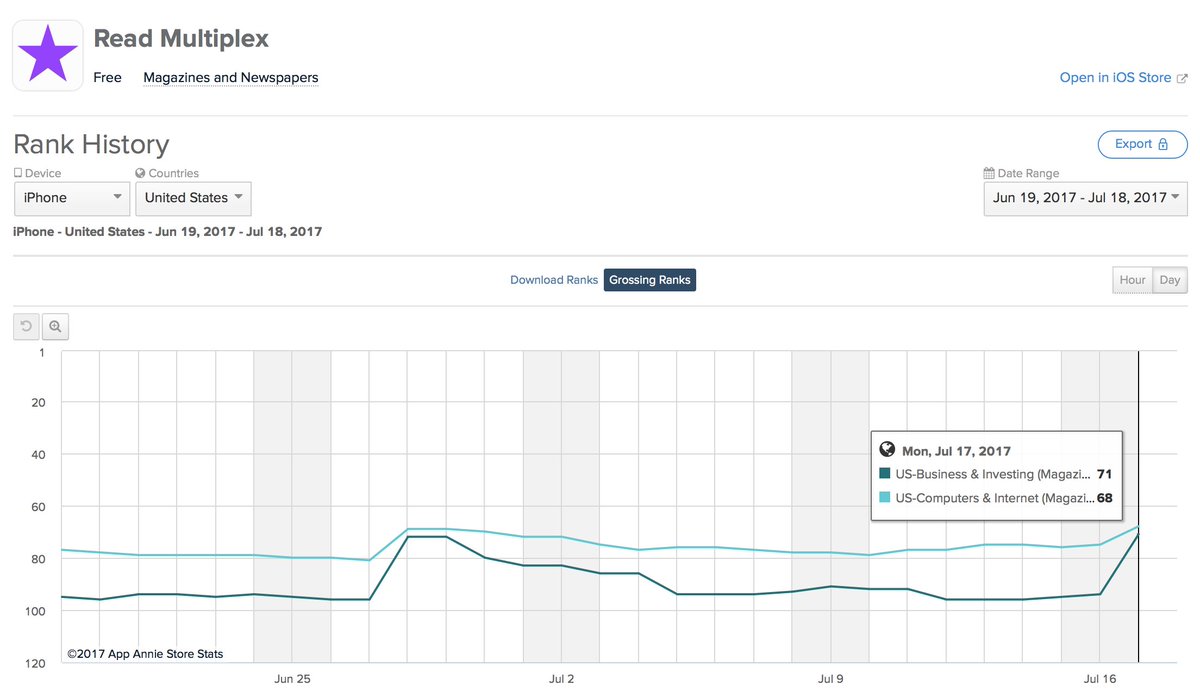
Task: Click the chart reset zoom icon
Action: click(27, 326)
